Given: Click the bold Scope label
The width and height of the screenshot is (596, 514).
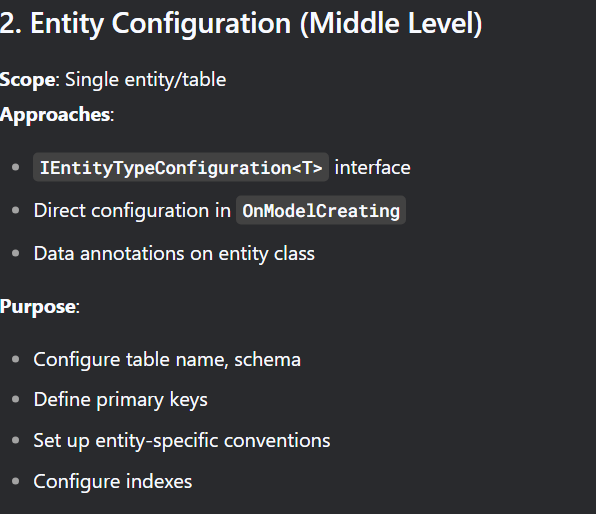Looking at the screenshot, I should (x=28, y=80).
